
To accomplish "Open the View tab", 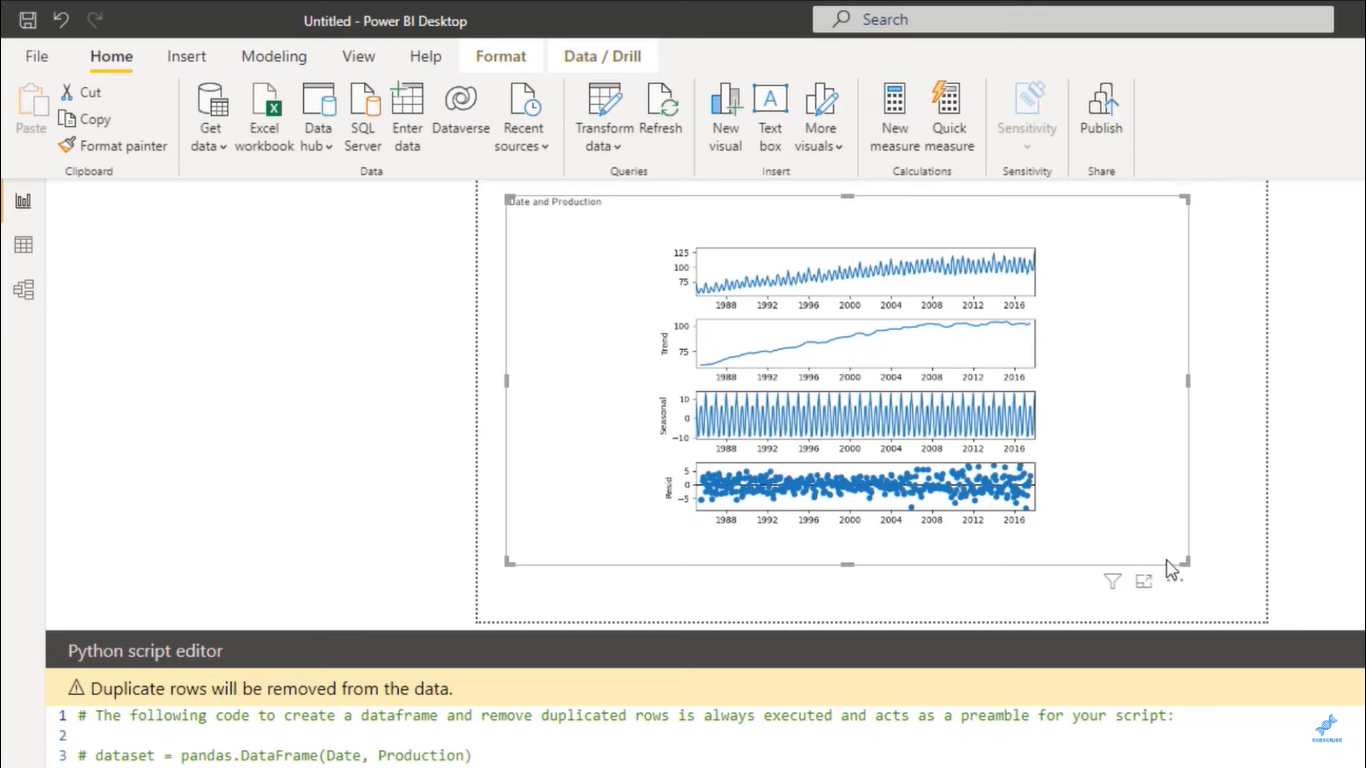I will point(358,56).
